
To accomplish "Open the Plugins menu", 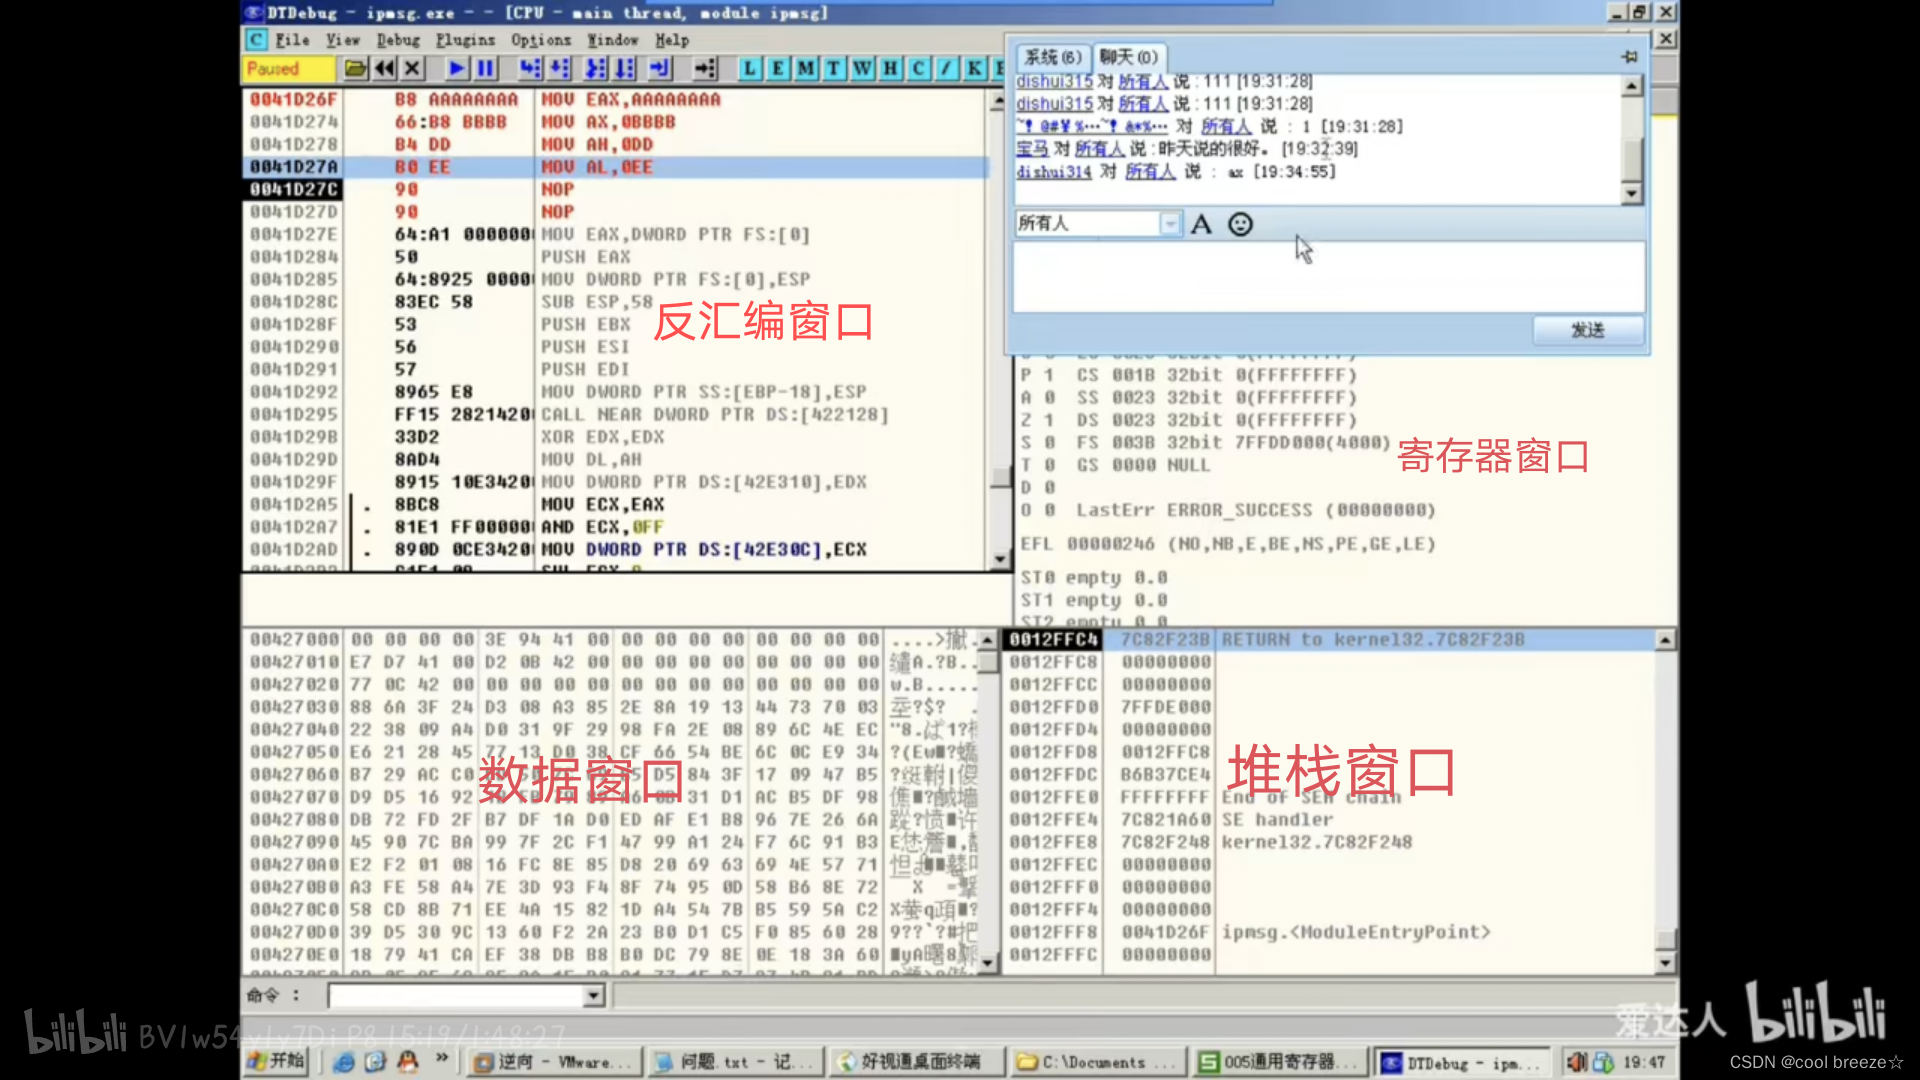I will pyautogui.click(x=465, y=40).
